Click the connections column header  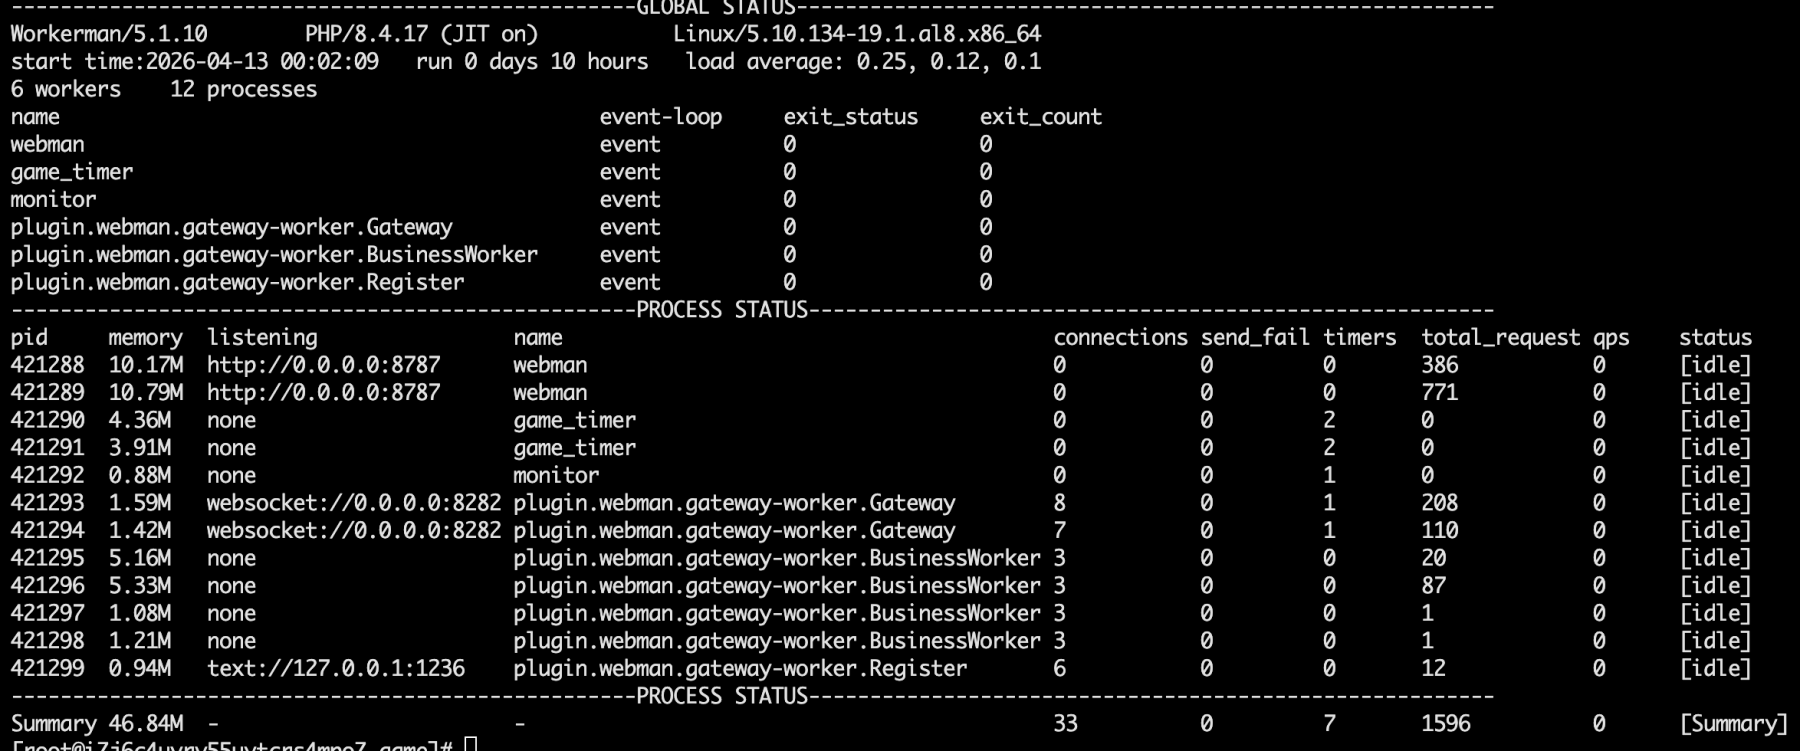(1120, 338)
